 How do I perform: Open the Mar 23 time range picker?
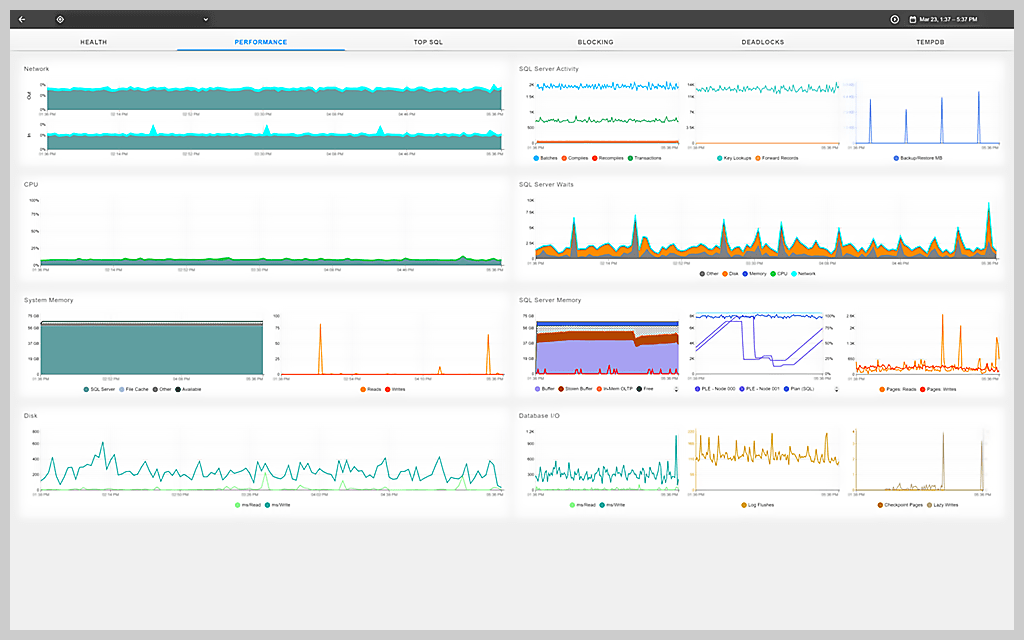coord(961,19)
